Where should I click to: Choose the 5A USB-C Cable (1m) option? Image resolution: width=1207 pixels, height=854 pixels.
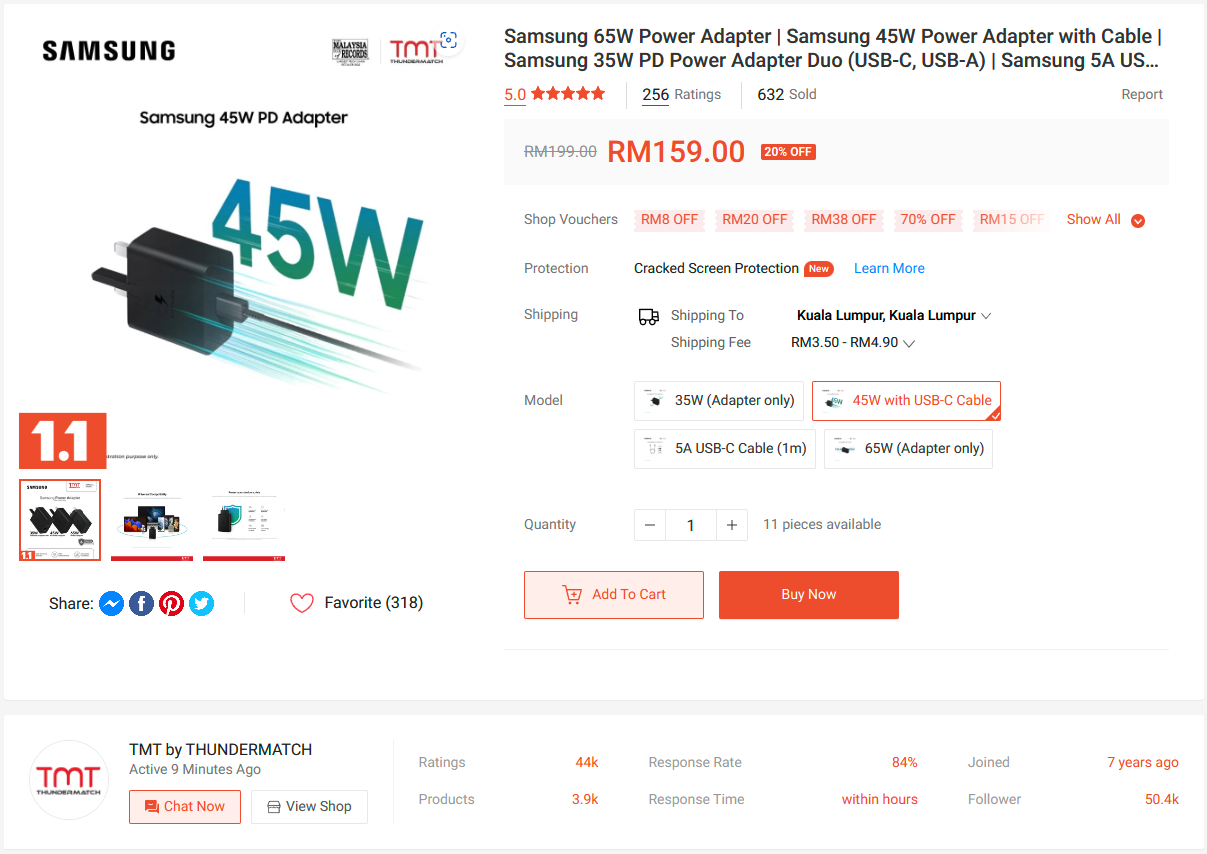tap(725, 448)
